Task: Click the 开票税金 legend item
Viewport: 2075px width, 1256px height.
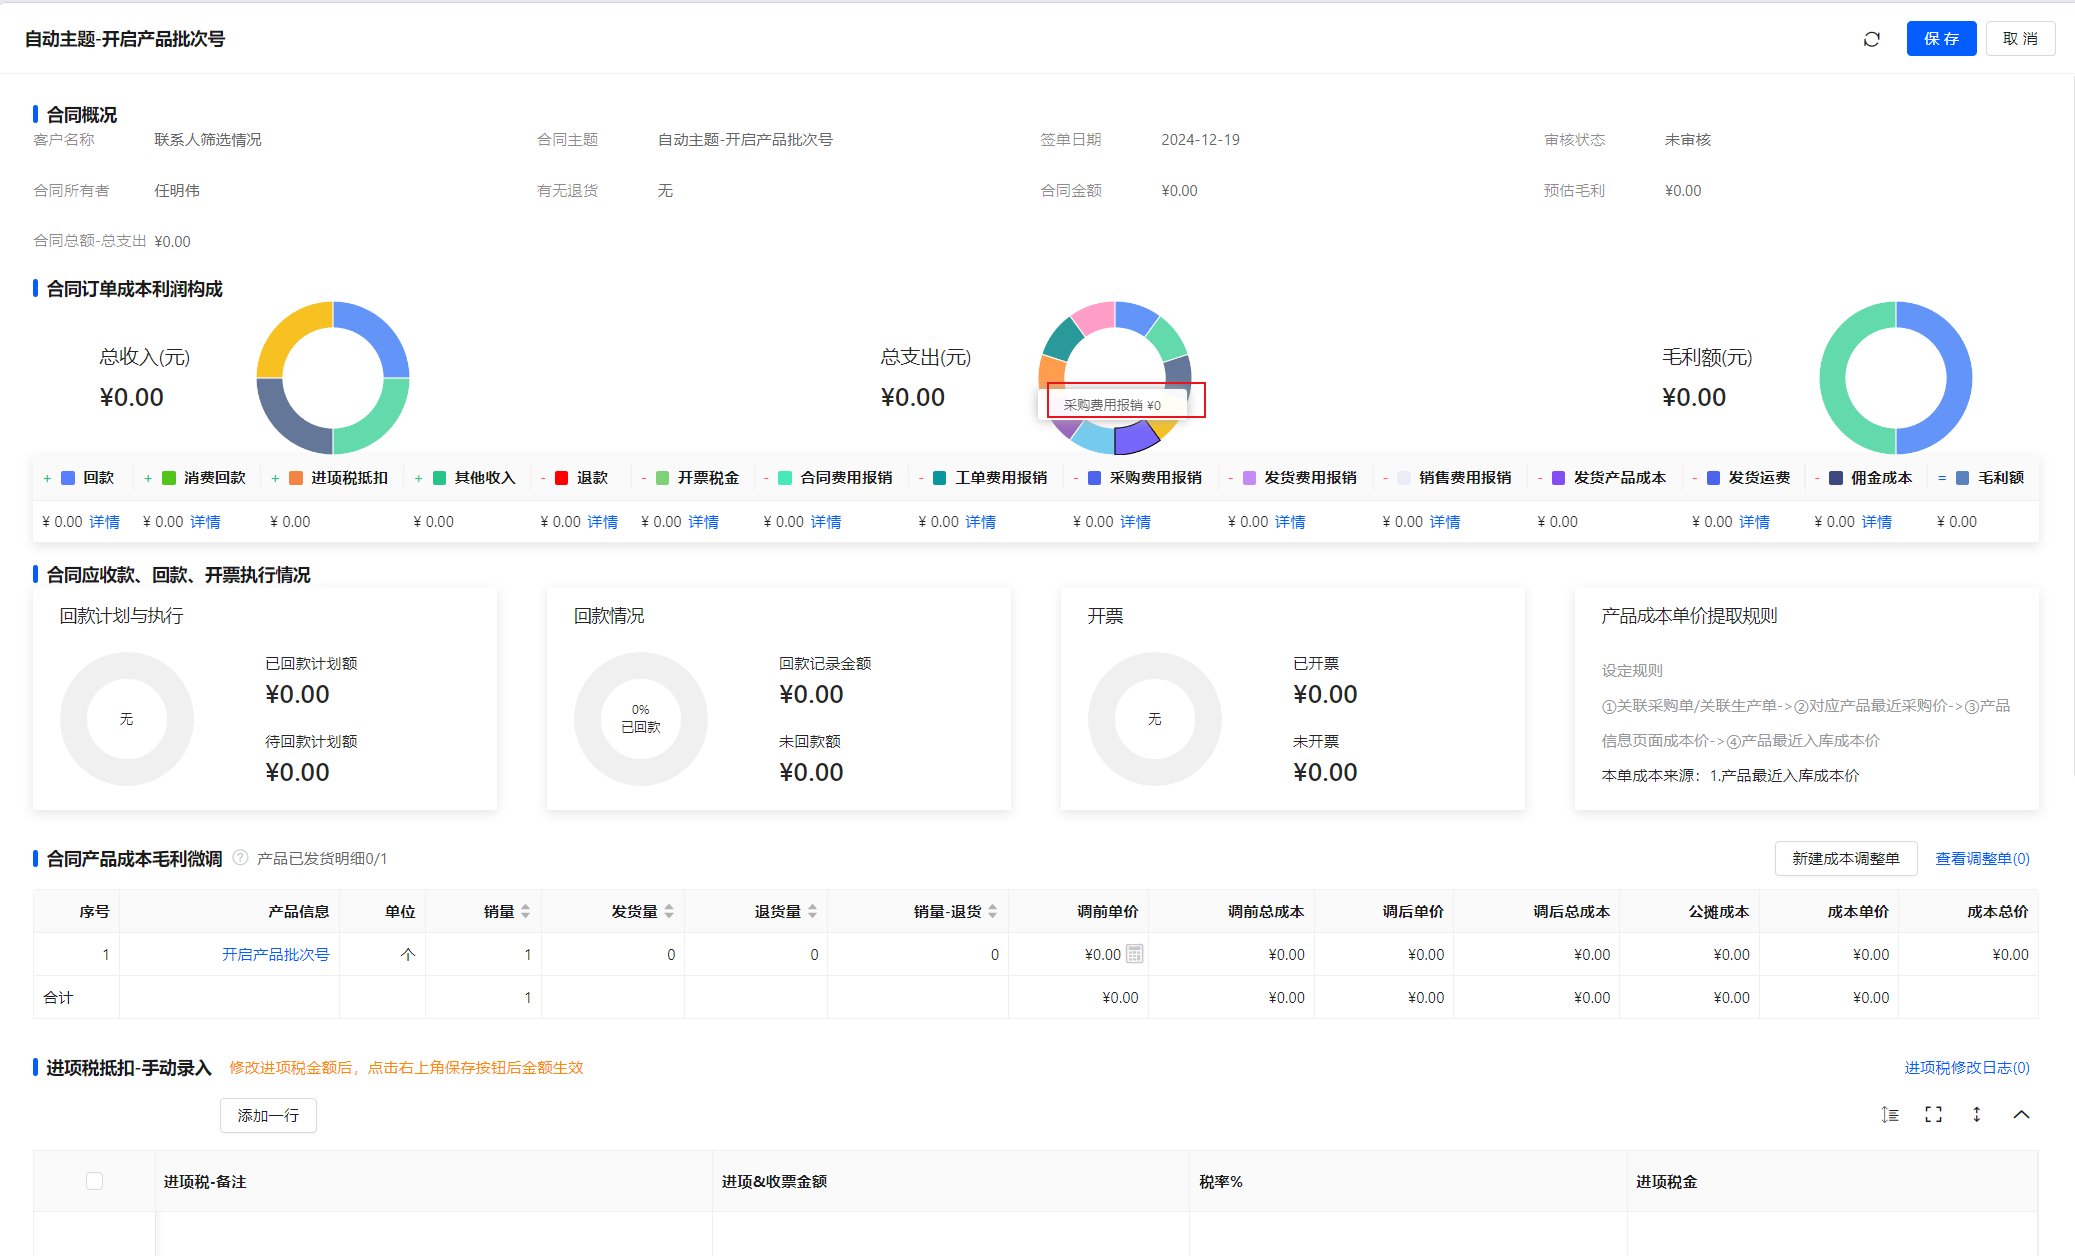Action: tap(707, 478)
